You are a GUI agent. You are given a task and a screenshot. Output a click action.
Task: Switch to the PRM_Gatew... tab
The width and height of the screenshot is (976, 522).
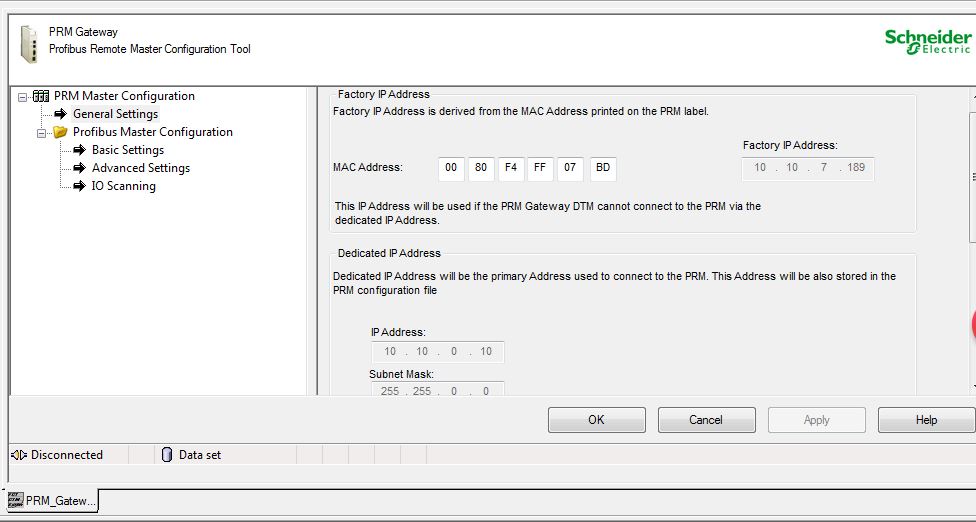pos(53,500)
